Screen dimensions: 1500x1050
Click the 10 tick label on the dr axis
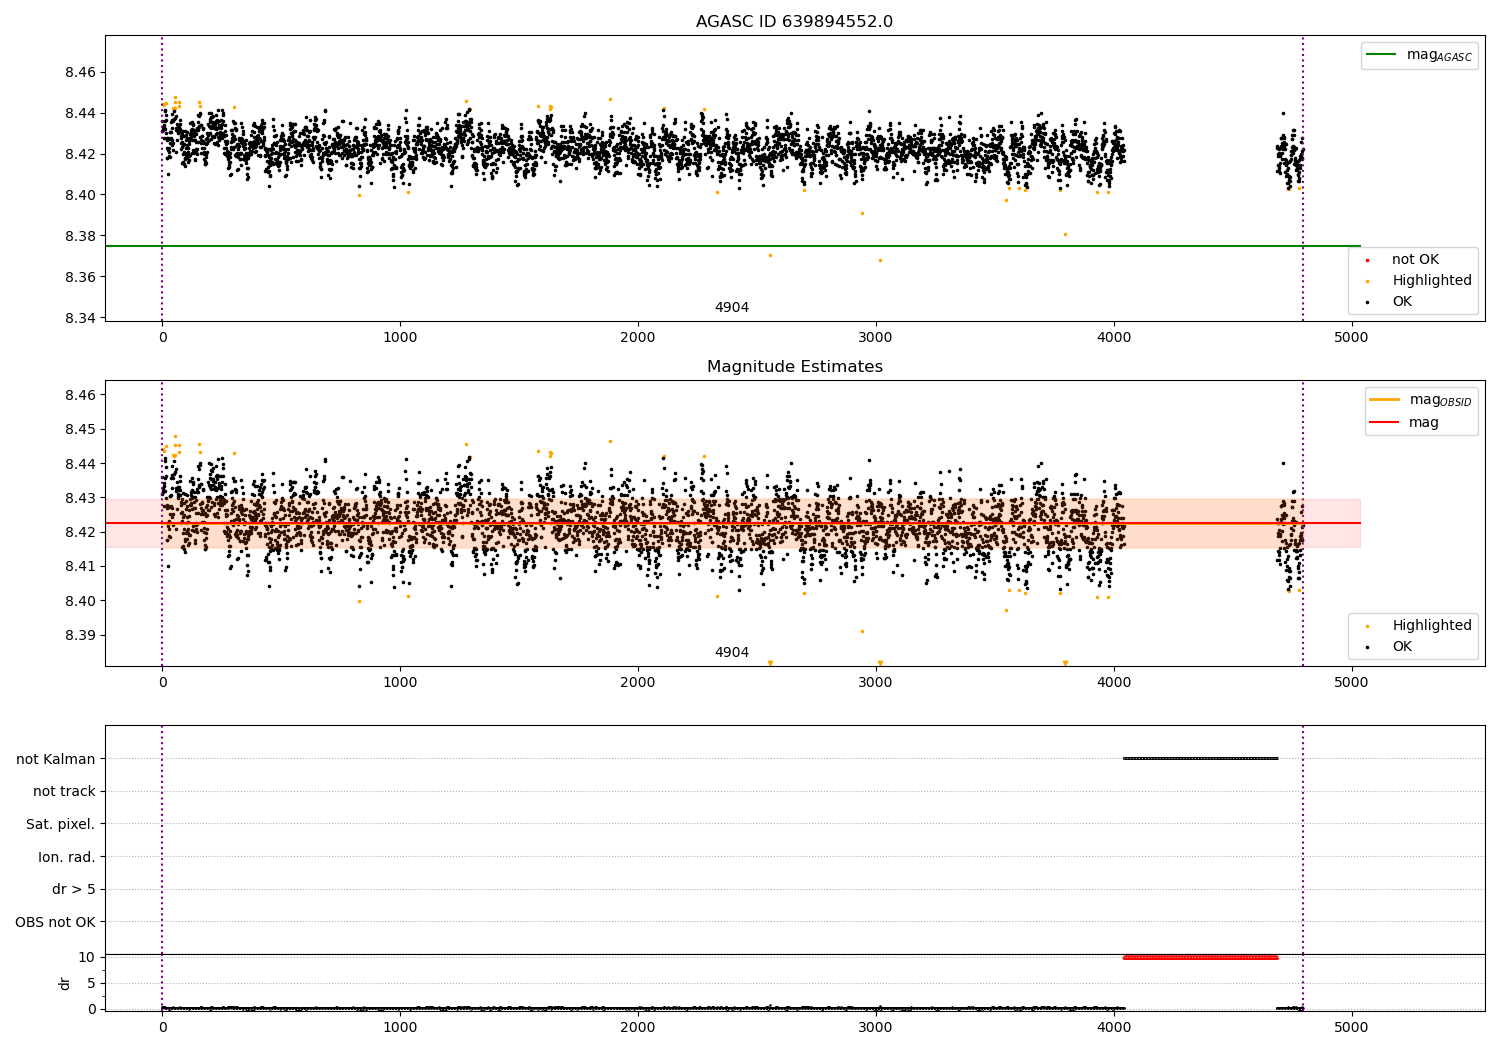coord(87,957)
